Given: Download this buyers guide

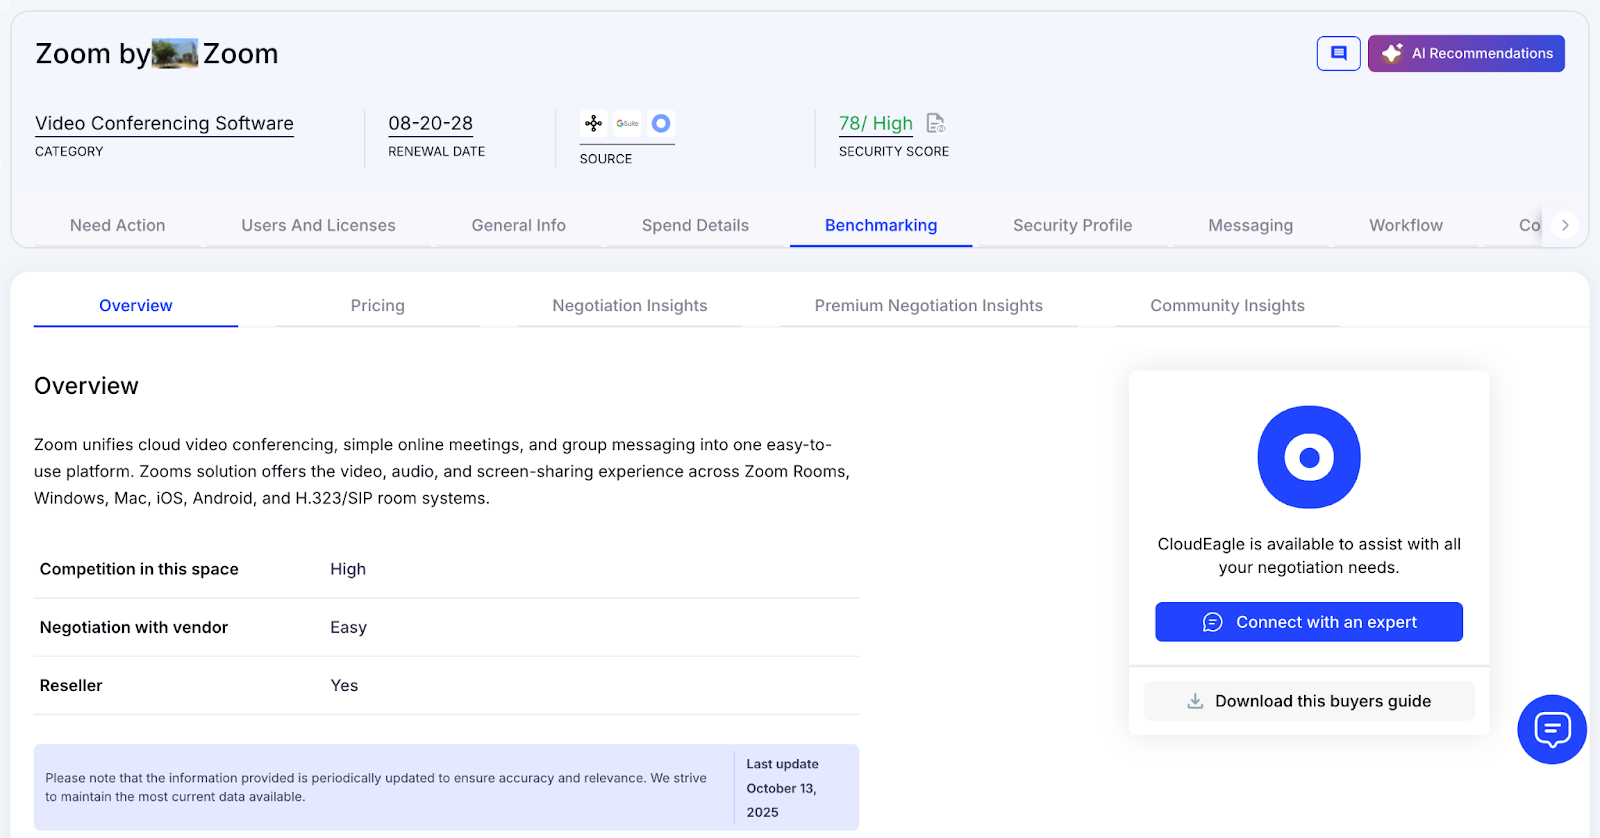Looking at the screenshot, I should tap(1309, 701).
